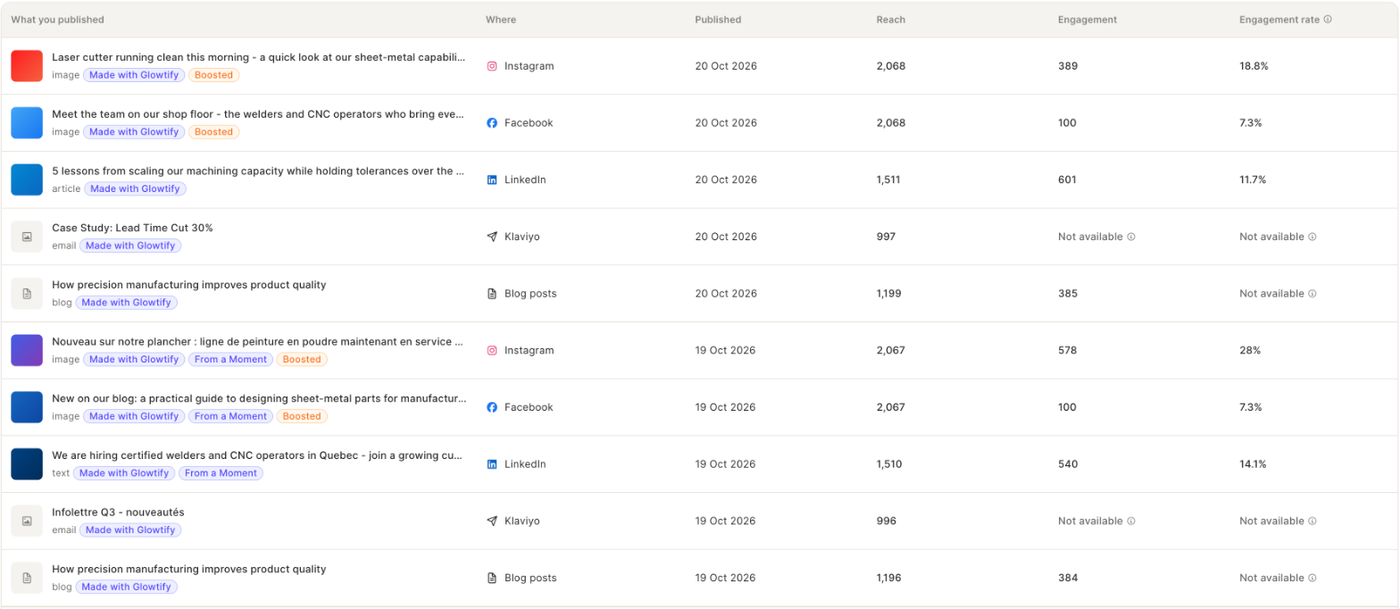
Task: Click the engagement value 384
Action: tap(1067, 578)
